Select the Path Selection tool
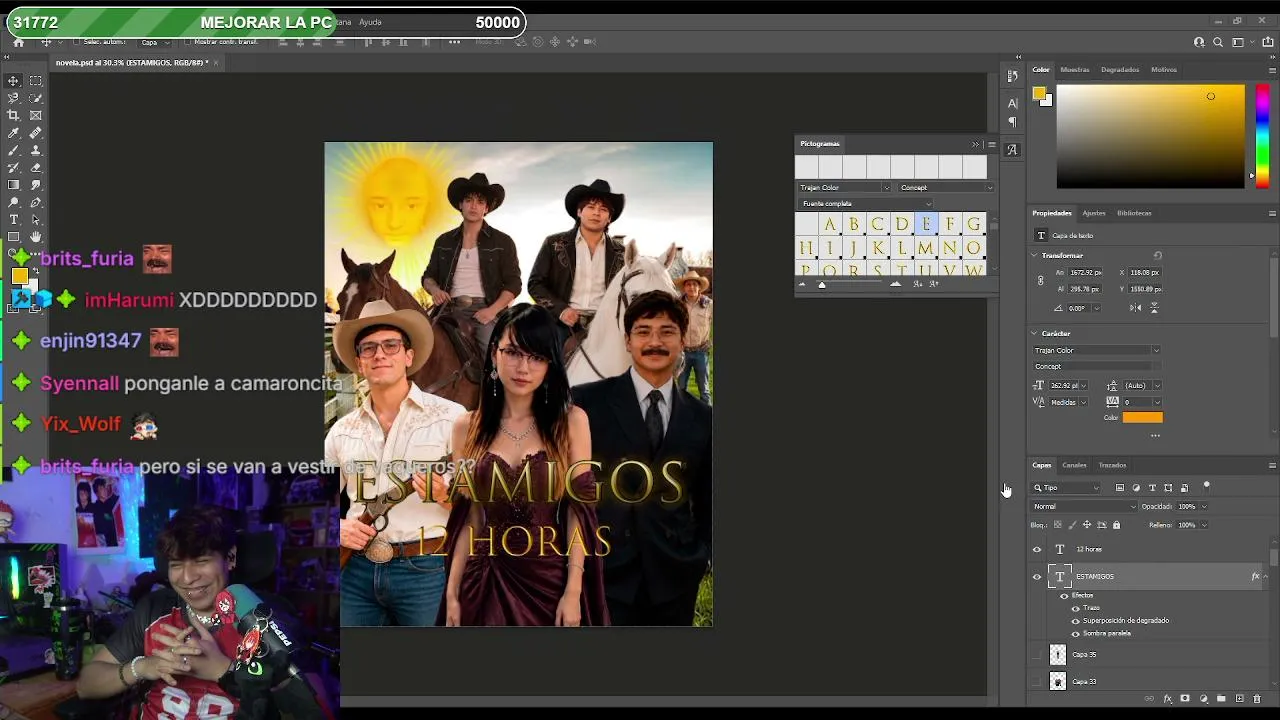The height and width of the screenshot is (720, 1280). [x=36, y=219]
